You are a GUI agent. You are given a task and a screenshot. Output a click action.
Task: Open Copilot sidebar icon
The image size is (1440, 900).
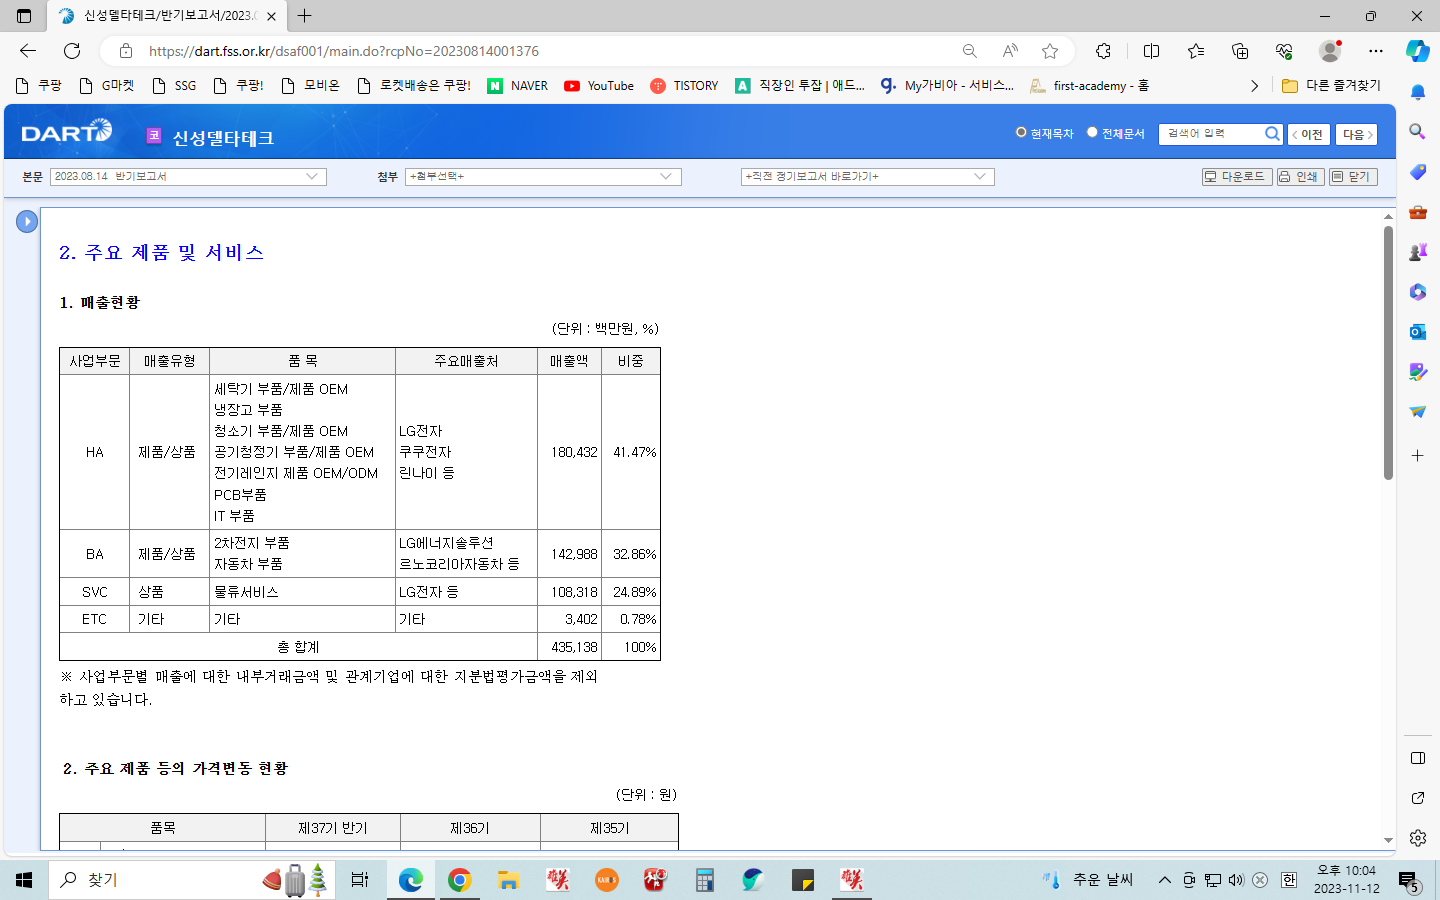tap(1417, 51)
